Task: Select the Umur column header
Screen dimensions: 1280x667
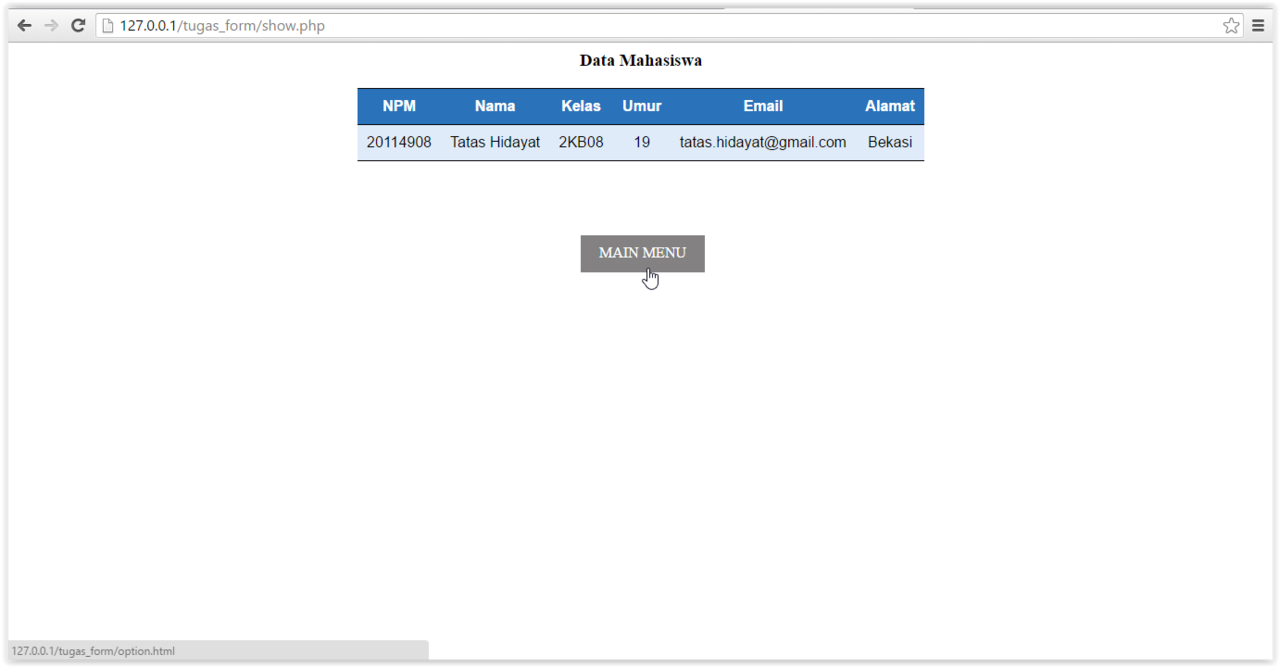Action: (x=642, y=106)
